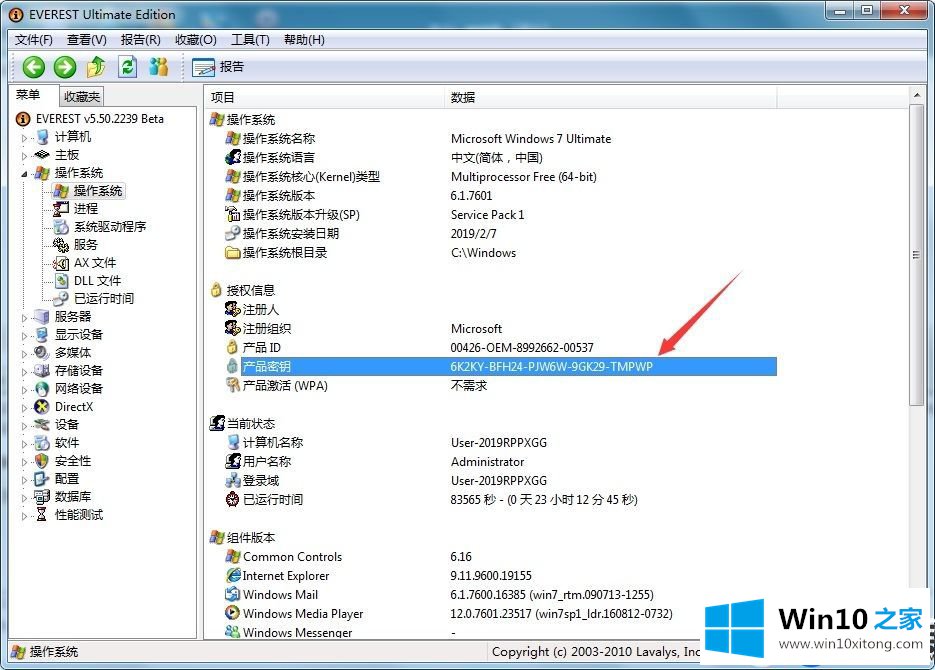Select EVEREST v5.50.2239 Beta root node
The width and height of the screenshot is (935, 670).
coord(99,119)
